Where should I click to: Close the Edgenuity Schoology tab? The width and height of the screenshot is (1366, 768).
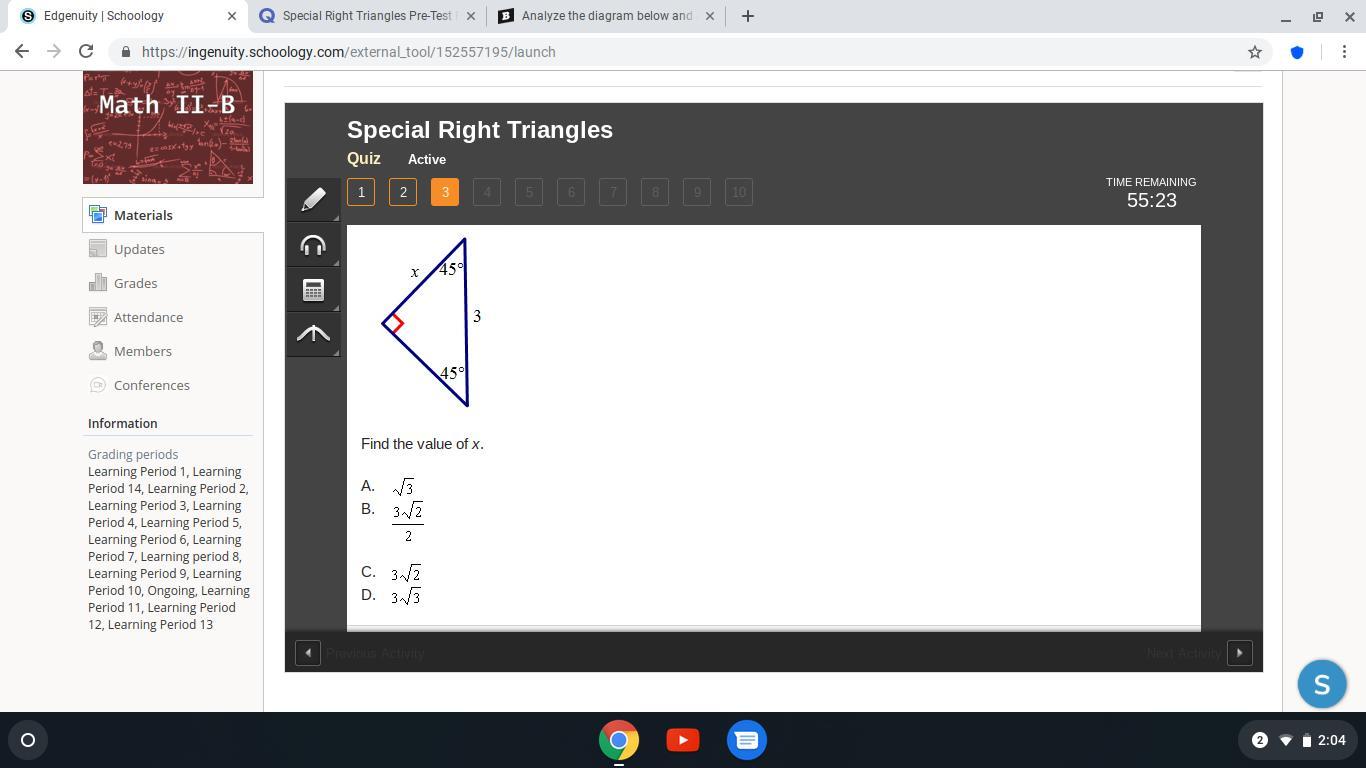(231, 16)
